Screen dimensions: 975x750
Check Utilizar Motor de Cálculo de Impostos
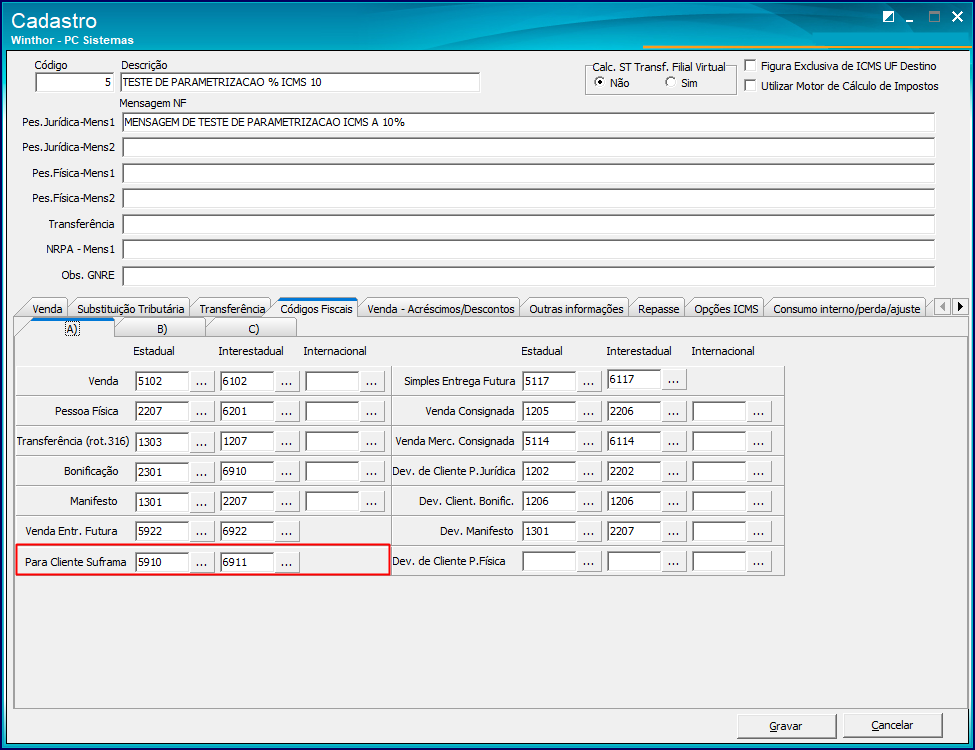click(x=751, y=86)
